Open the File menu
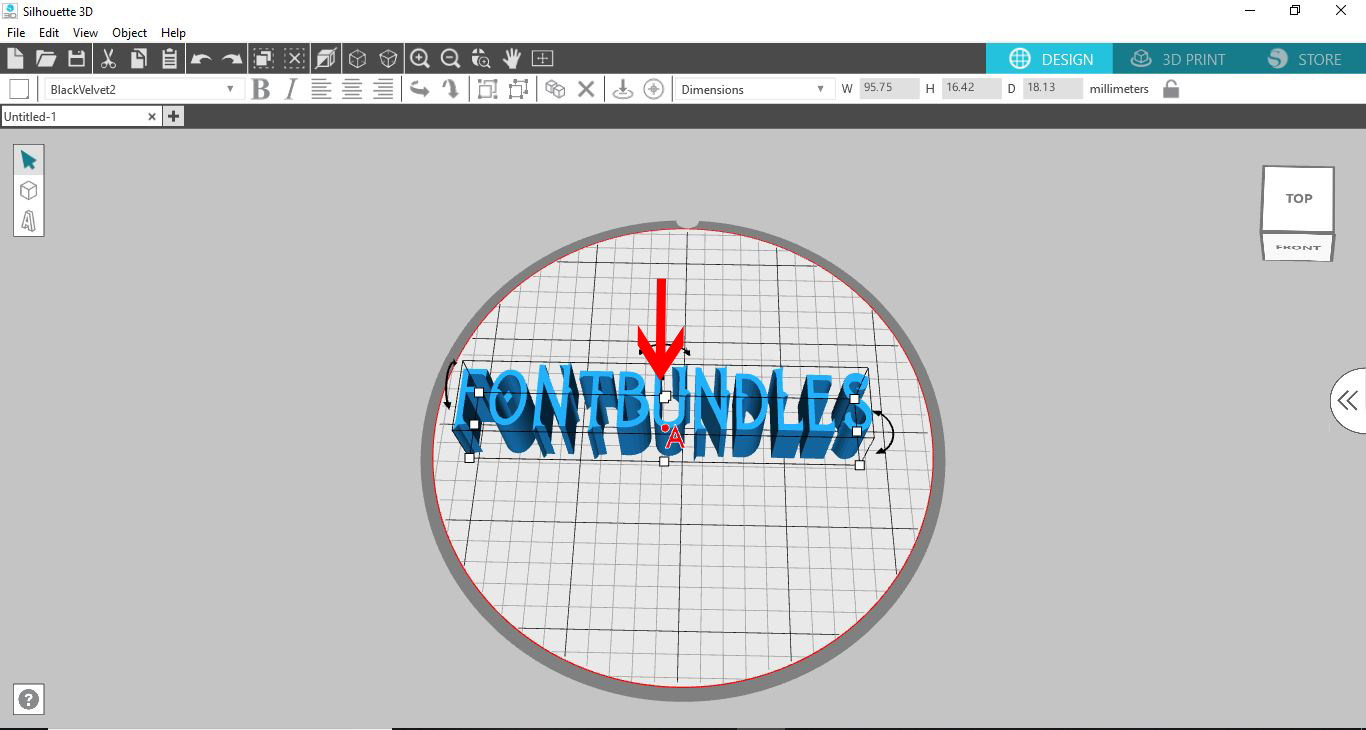 [x=16, y=33]
